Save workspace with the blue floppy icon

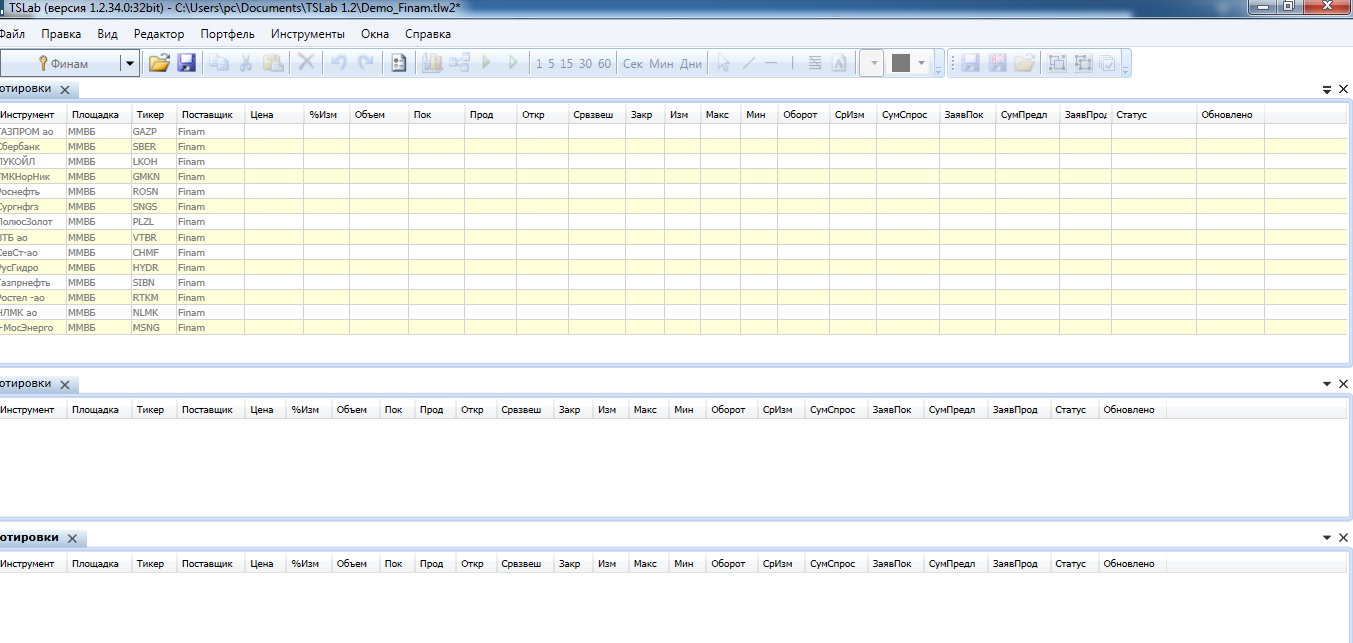[x=186, y=63]
